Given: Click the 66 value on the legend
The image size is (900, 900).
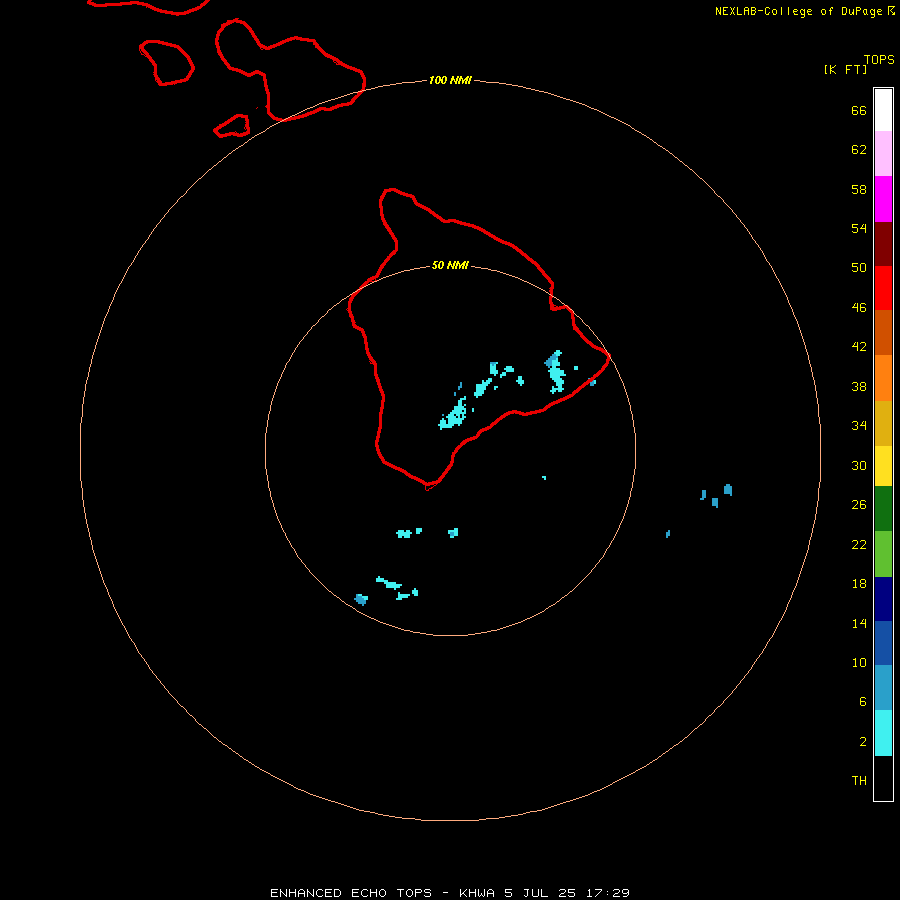Looking at the screenshot, I should click(x=859, y=110).
